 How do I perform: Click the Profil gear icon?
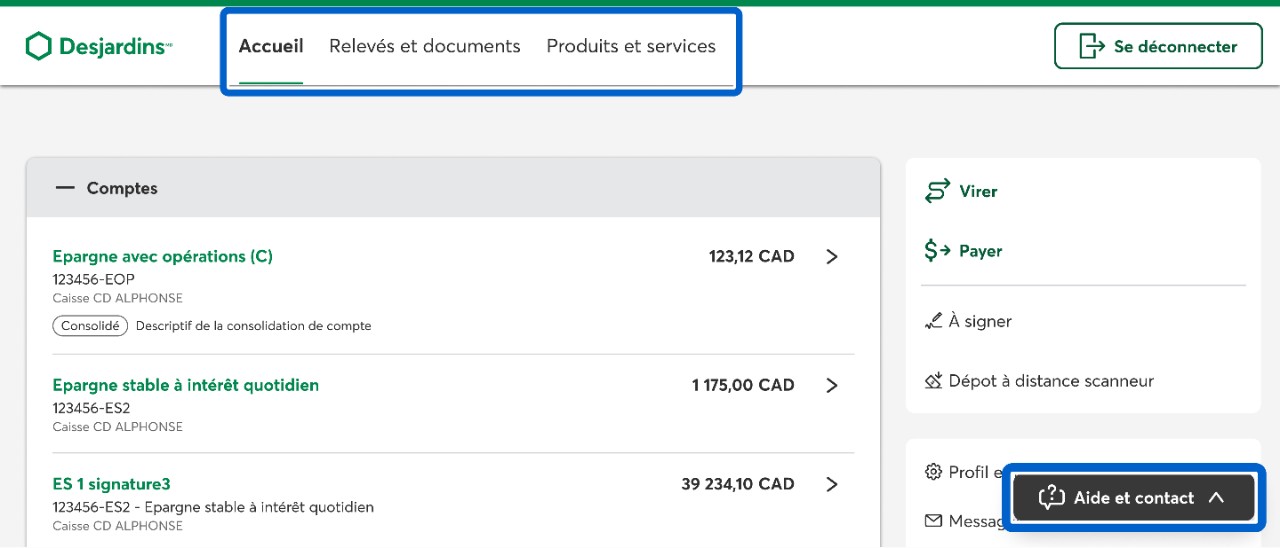click(934, 472)
